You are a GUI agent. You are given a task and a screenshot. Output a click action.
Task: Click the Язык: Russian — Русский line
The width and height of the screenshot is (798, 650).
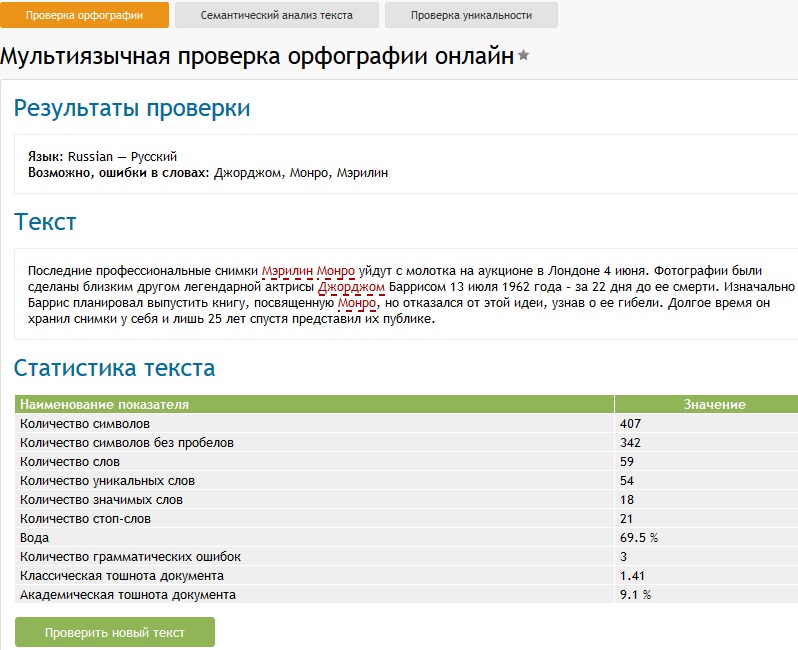102,157
